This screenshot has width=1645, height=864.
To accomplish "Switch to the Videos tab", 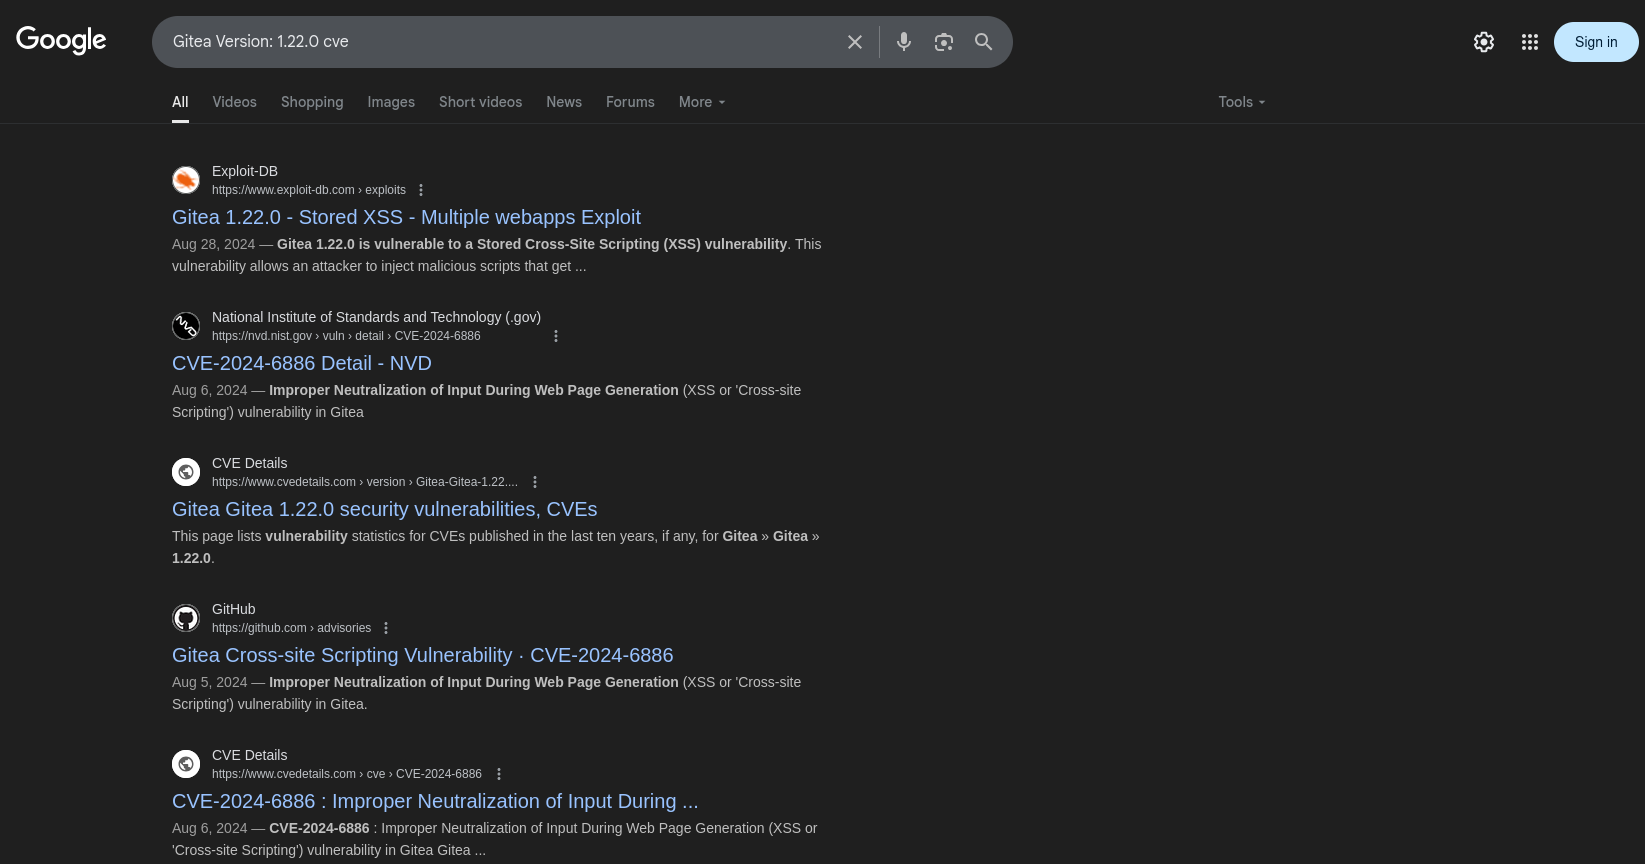I will click(x=234, y=102).
